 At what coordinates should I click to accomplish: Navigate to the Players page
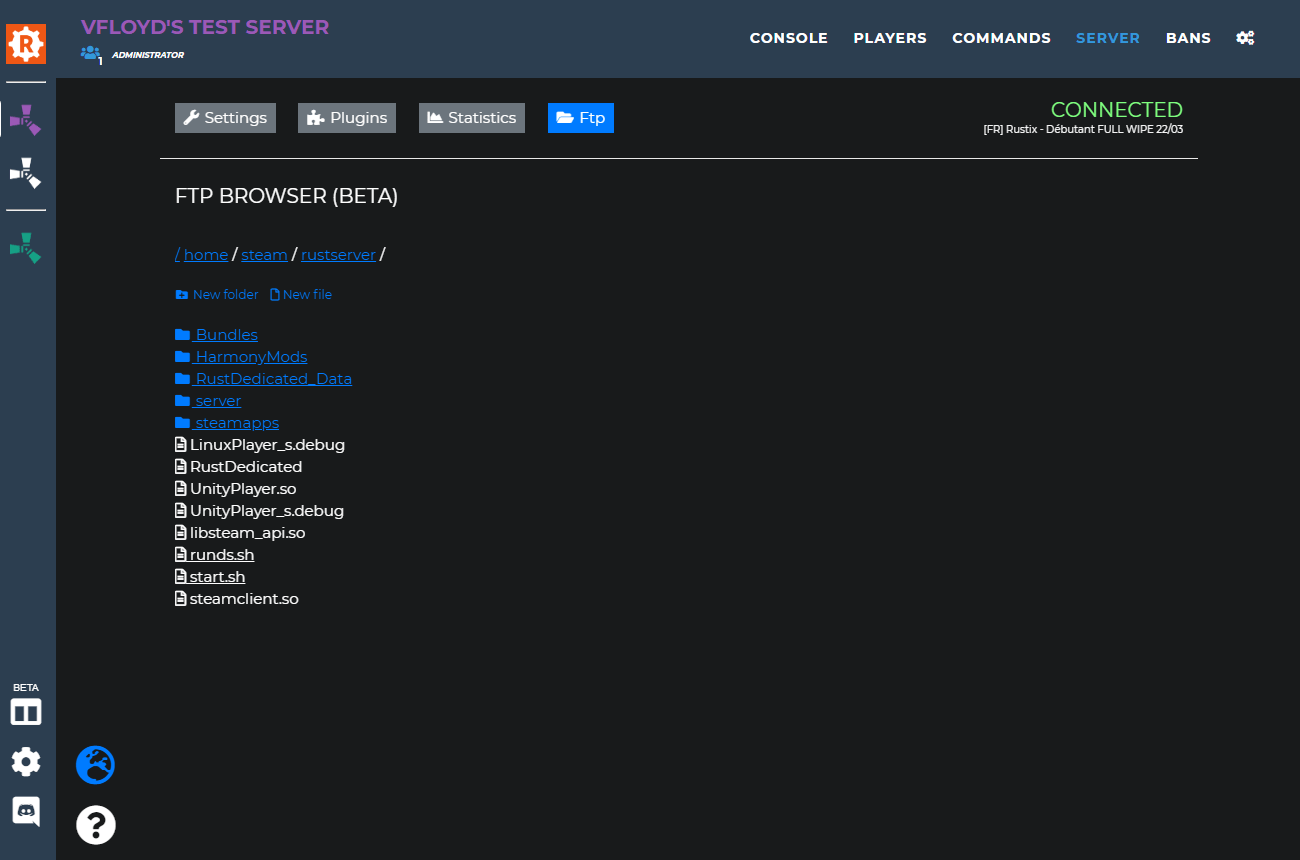pos(890,37)
